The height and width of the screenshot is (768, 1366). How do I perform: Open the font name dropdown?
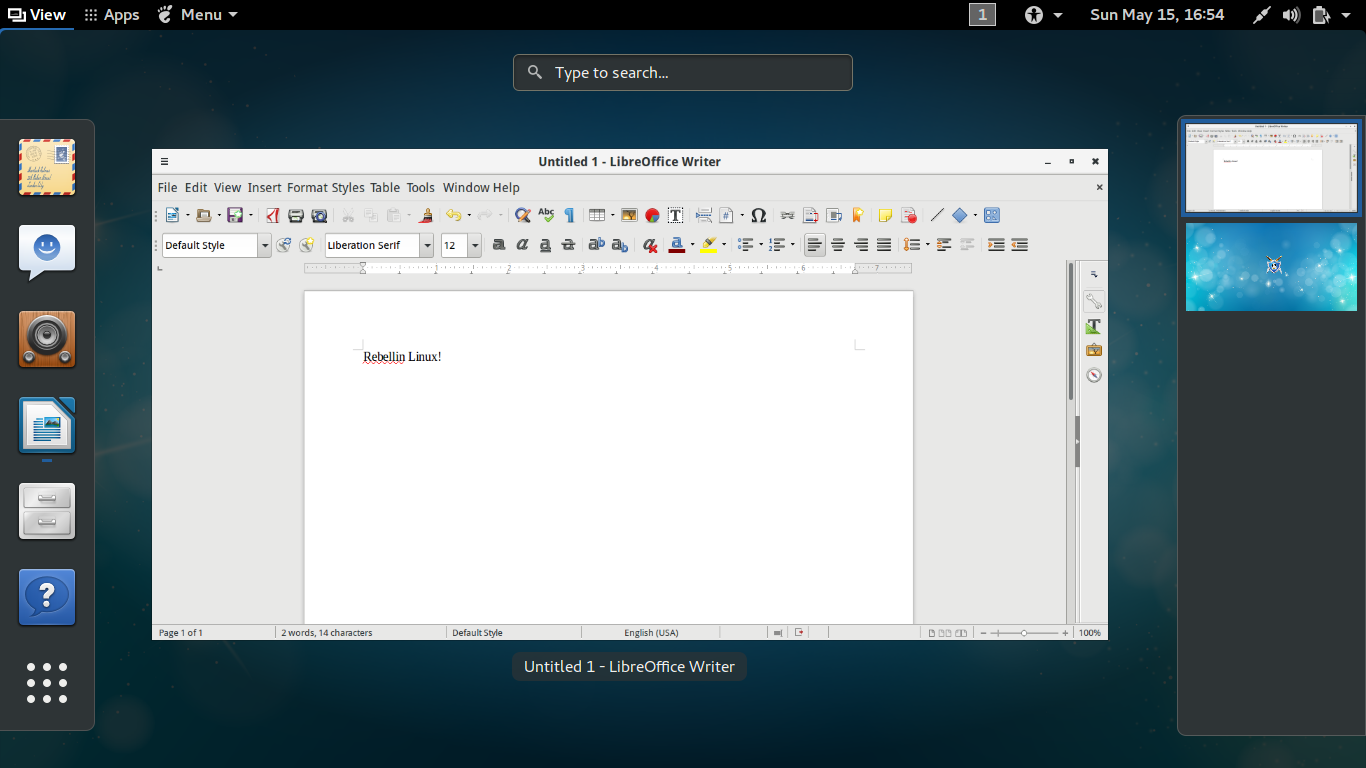click(427, 245)
